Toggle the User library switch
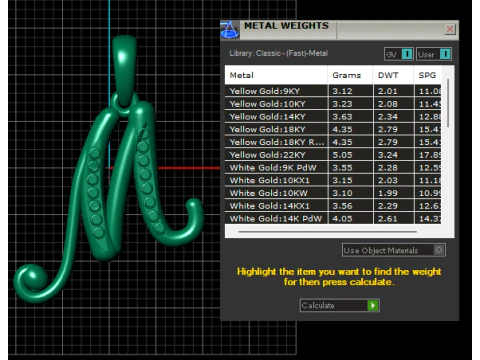Screen dimensions: 480x360 coord(434,54)
